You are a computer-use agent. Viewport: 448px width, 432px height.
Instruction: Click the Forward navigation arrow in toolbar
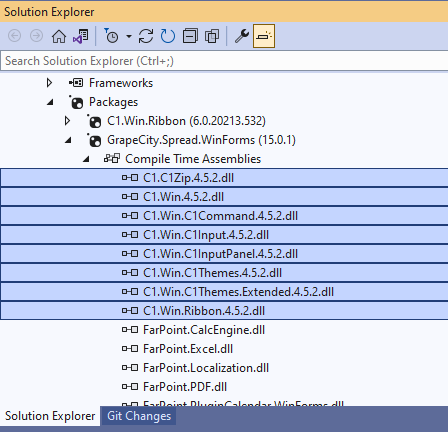click(x=36, y=36)
